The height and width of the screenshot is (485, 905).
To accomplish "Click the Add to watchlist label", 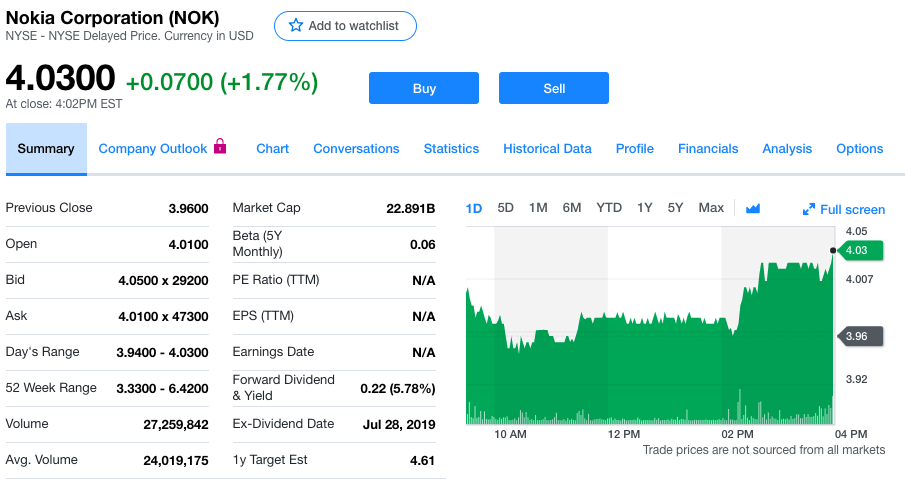I will point(353,26).
